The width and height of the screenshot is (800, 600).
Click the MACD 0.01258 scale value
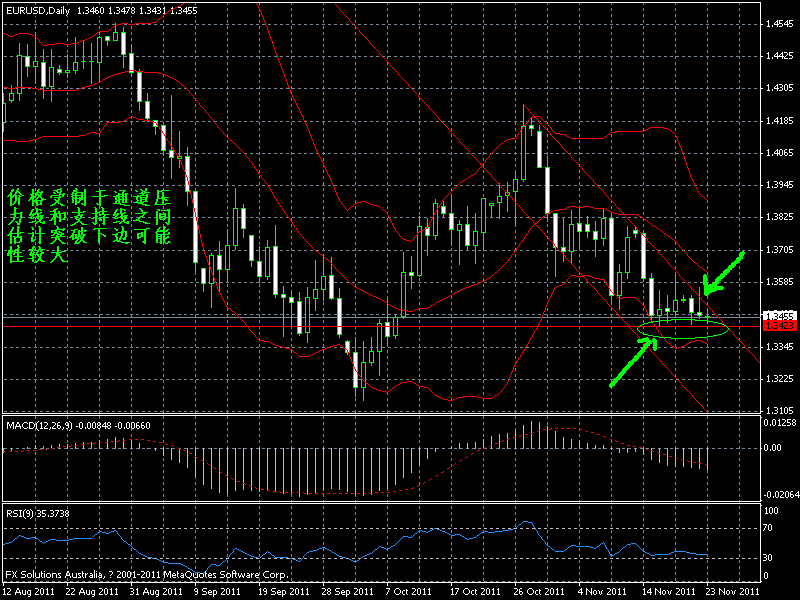point(780,422)
